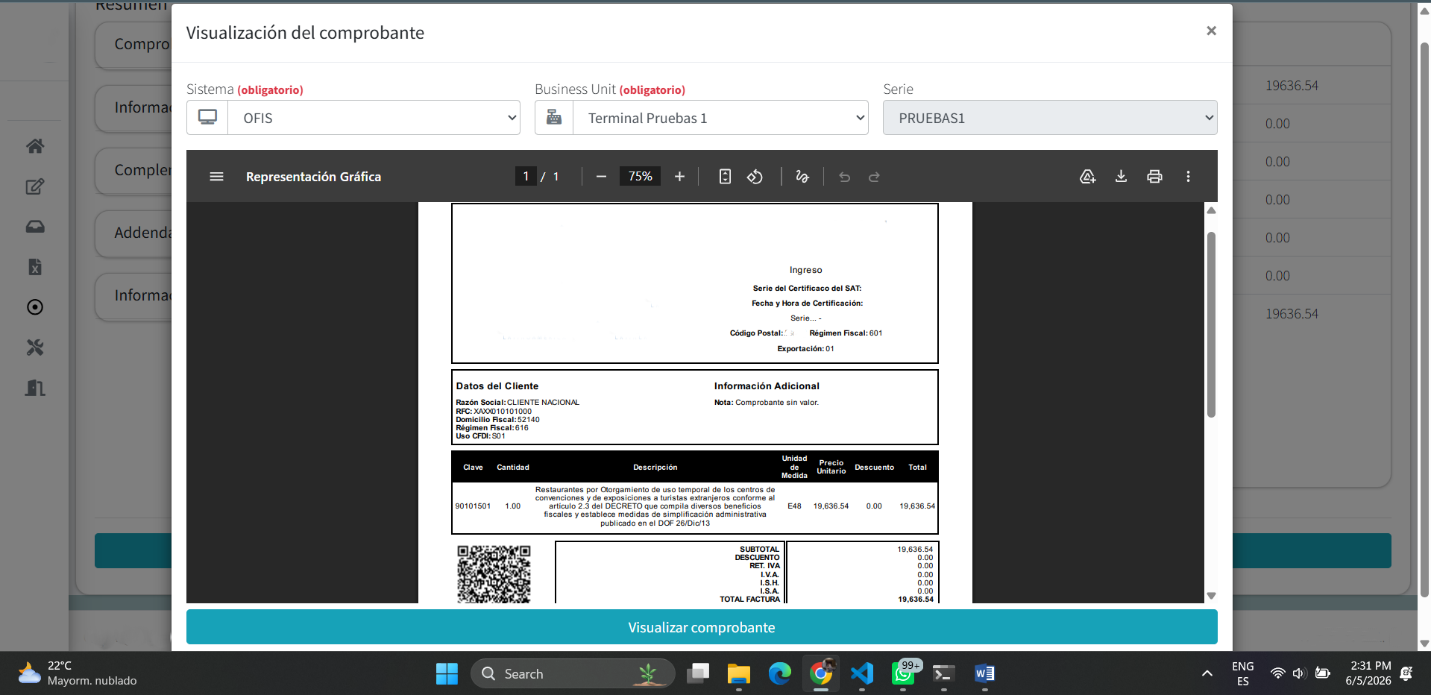Click the E48 unit of measure cell
Screen dimensions: 1431x695
[794, 506]
